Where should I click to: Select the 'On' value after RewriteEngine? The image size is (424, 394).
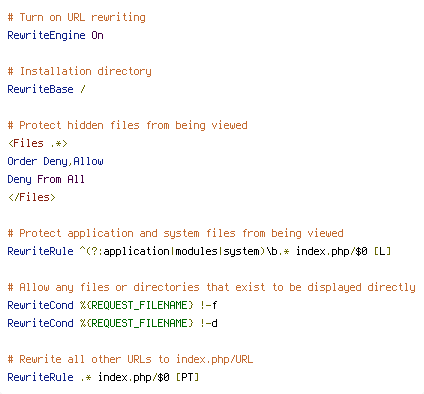(x=97, y=35)
